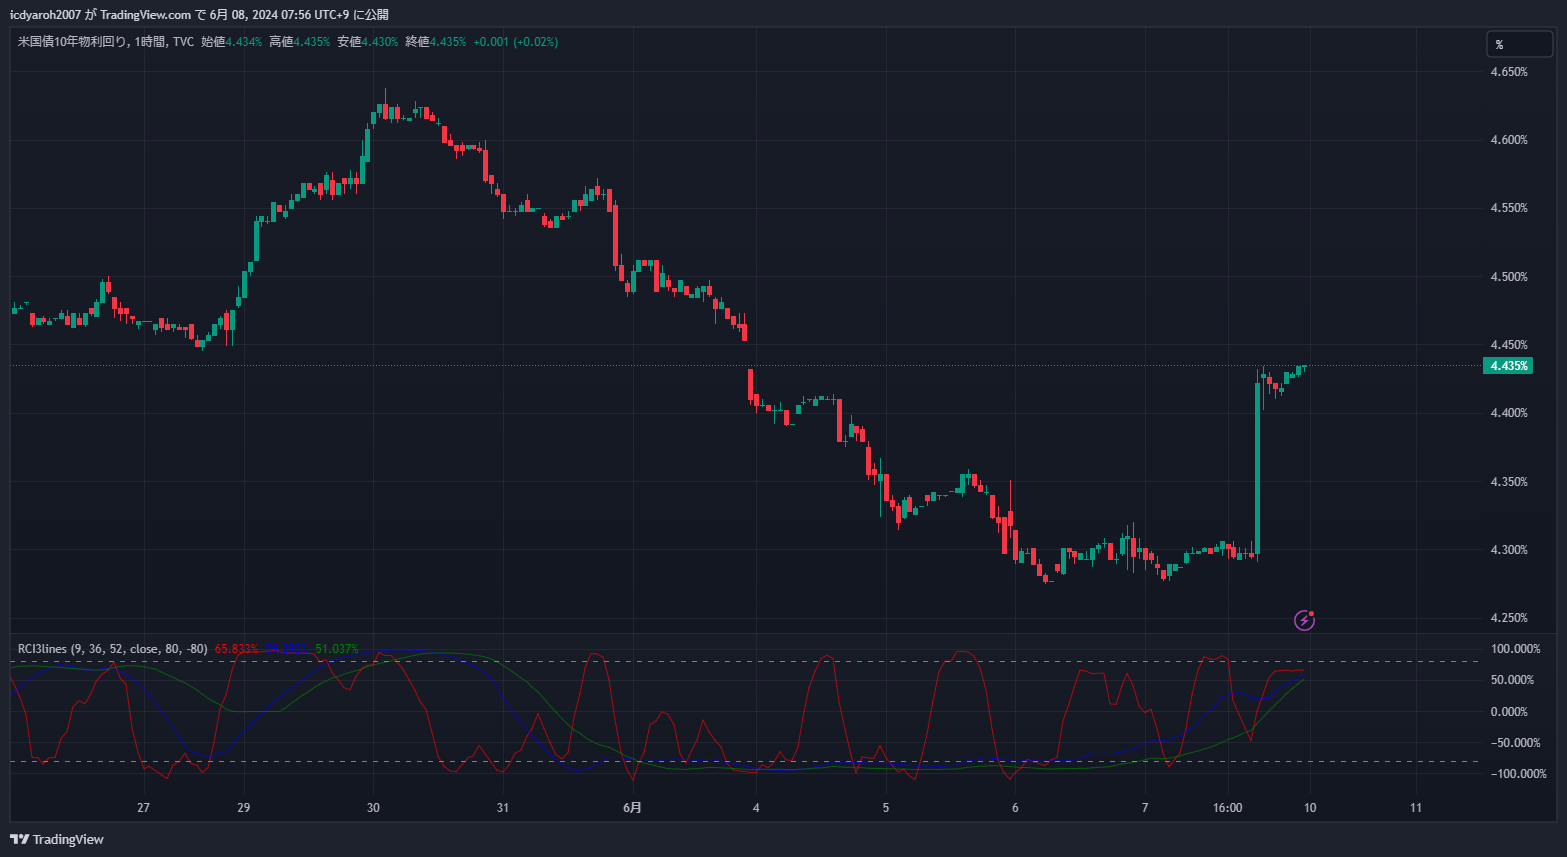Click the 16:00 time label on time axis
The height and width of the screenshot is (857, 1567).
1228,808
